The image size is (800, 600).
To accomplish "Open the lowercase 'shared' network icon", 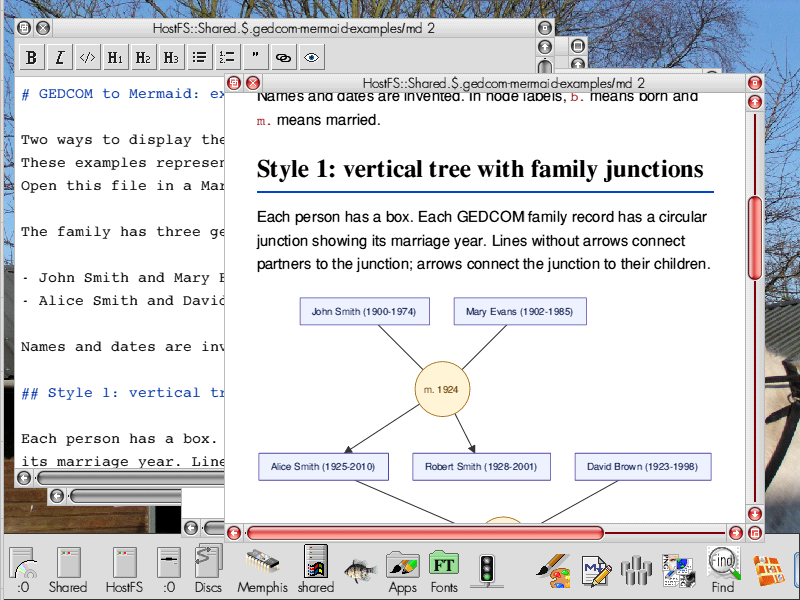I will pyautogui.click(x=316, y=570).
